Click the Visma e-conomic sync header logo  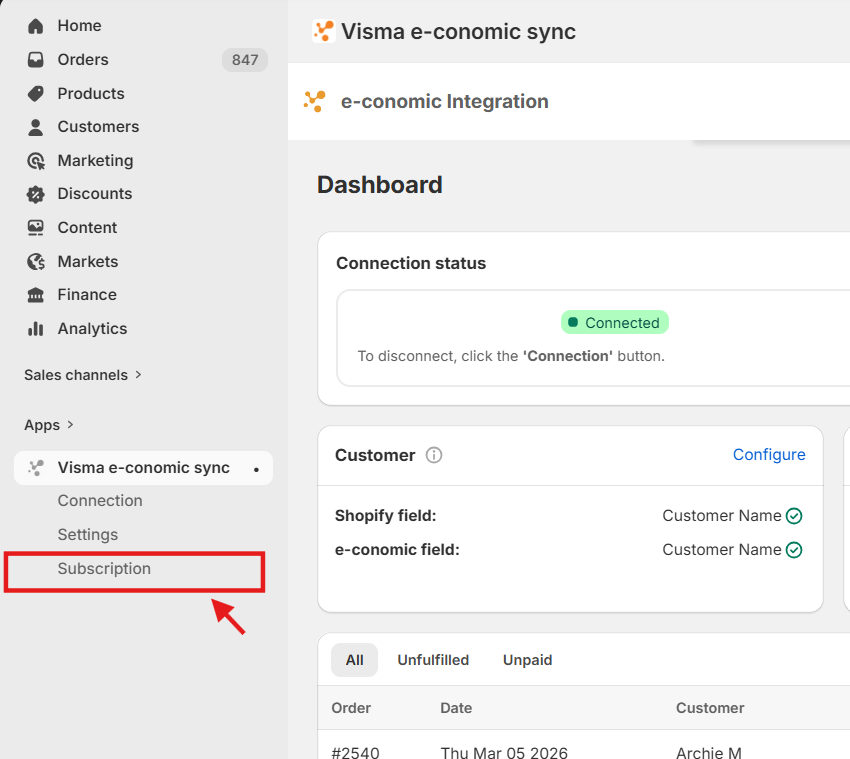[324, 31]
